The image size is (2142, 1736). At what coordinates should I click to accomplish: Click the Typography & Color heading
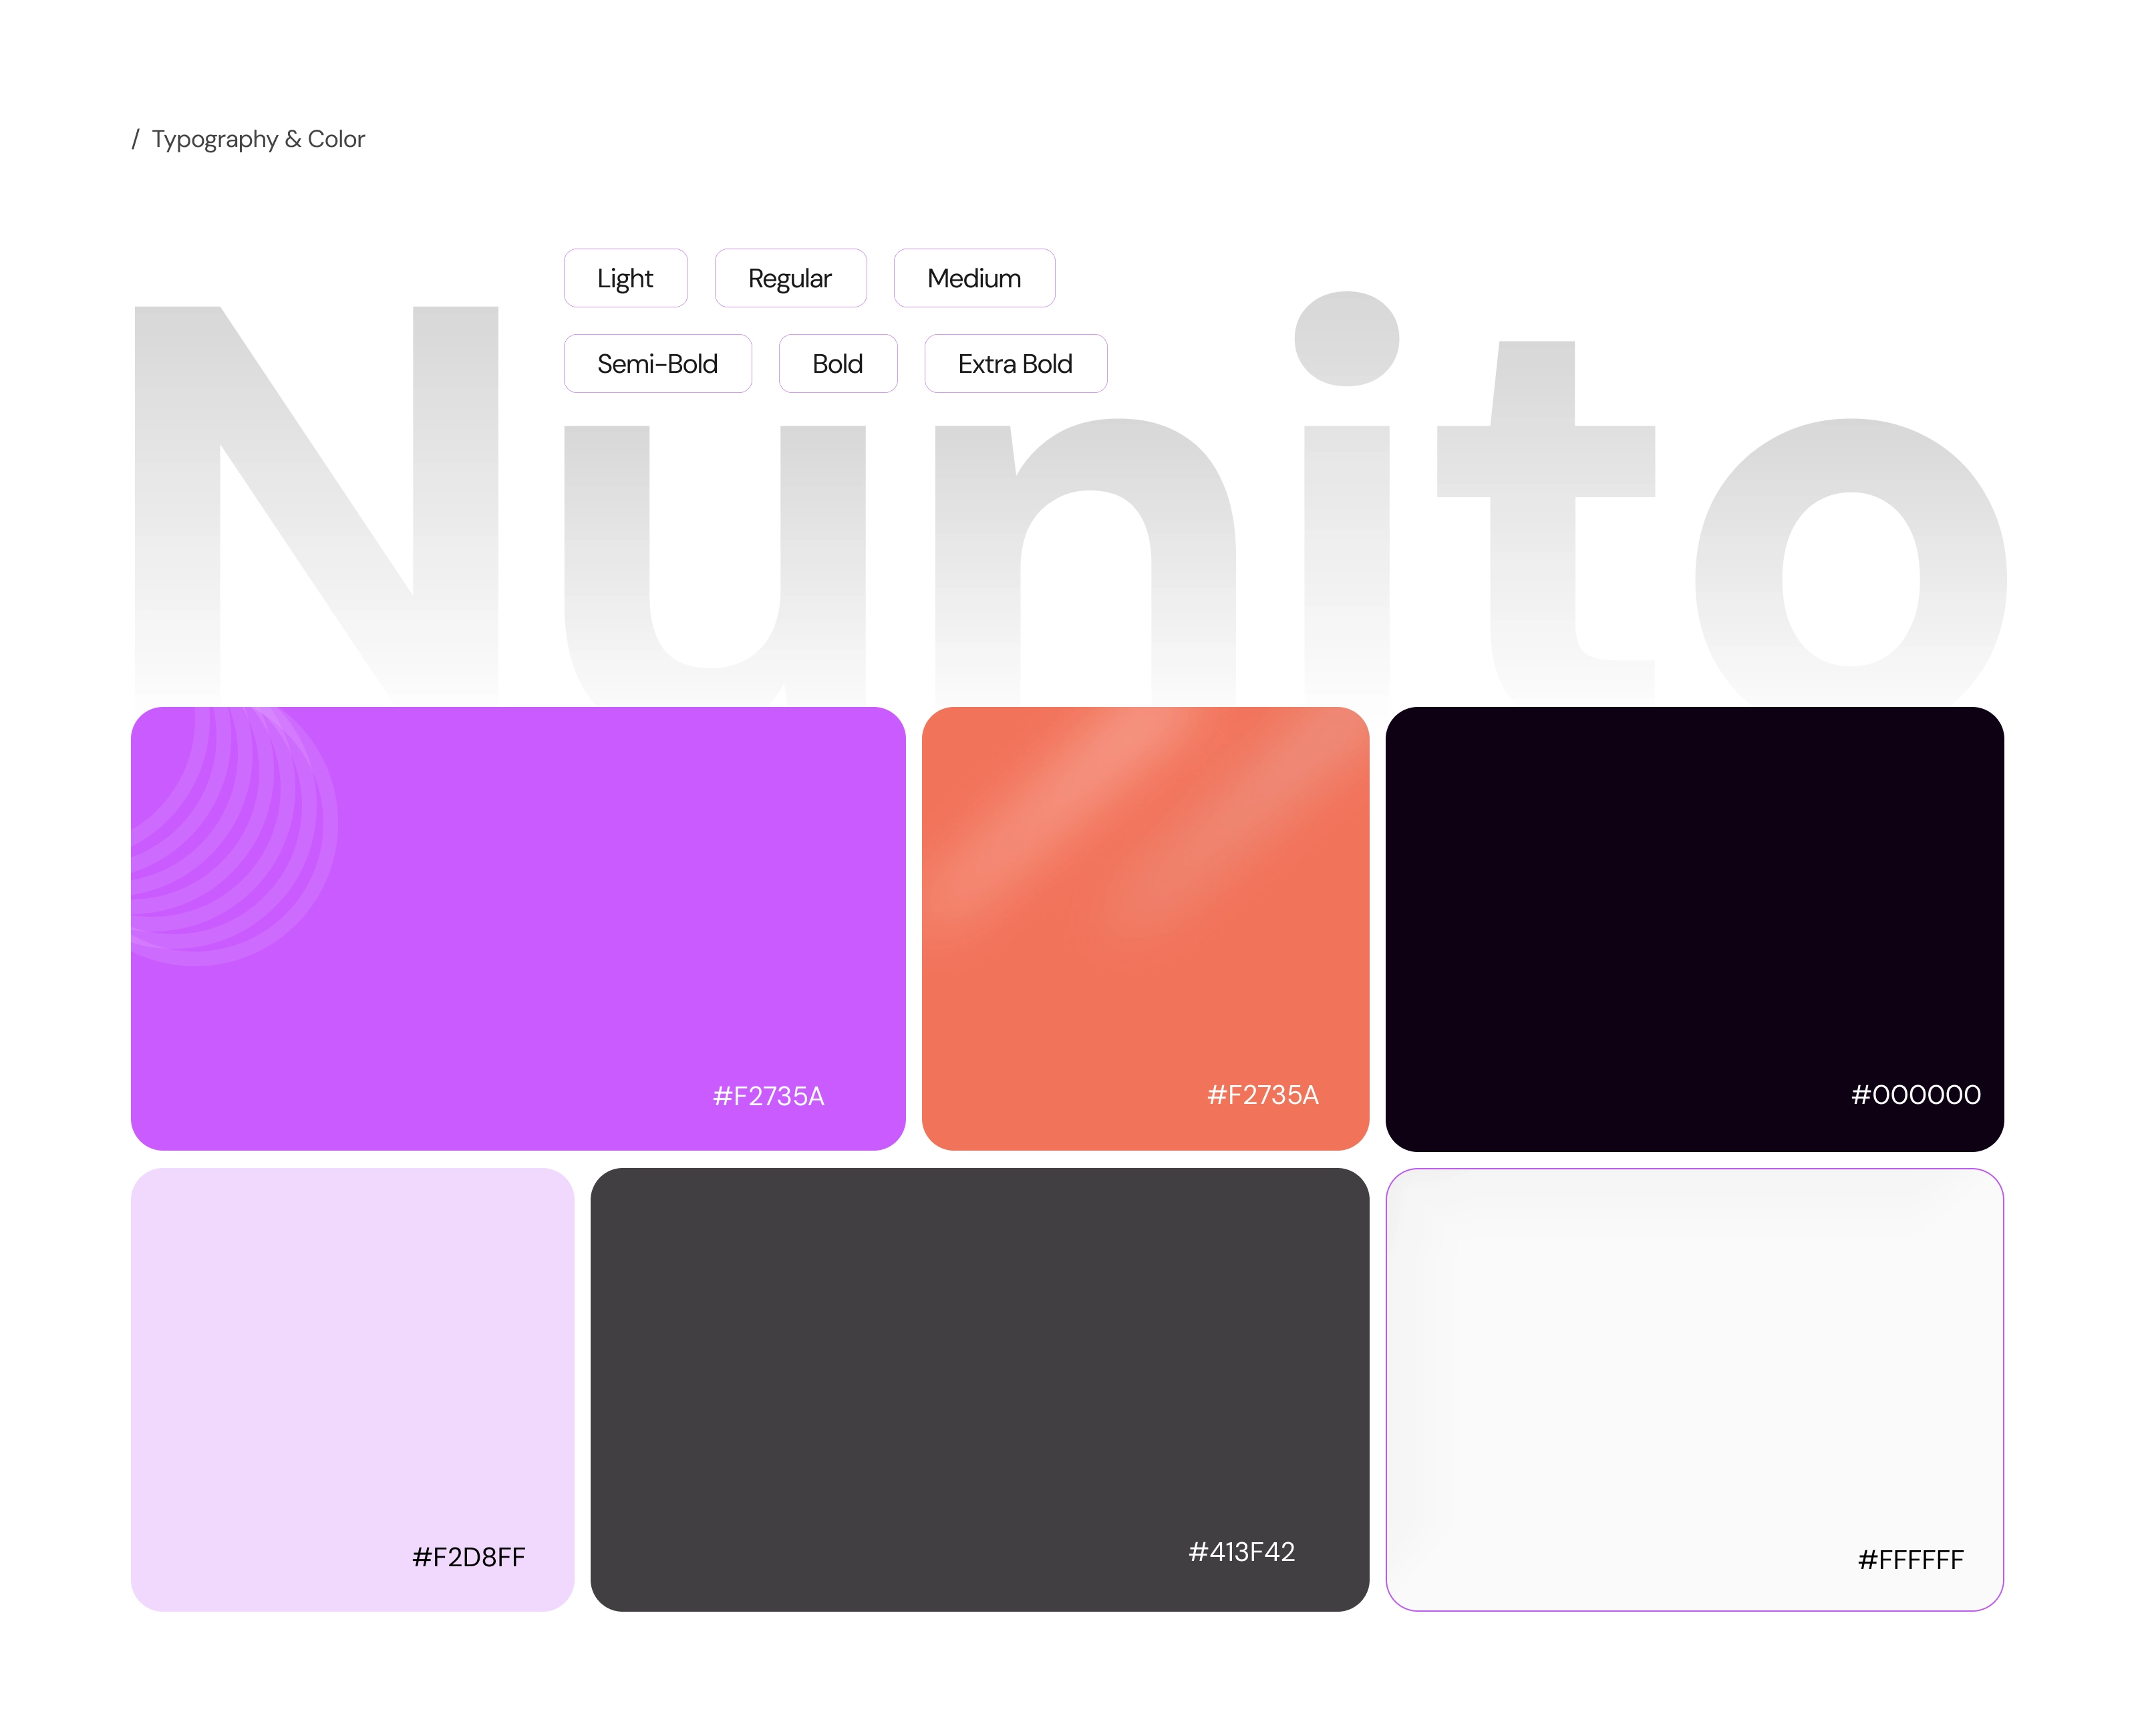(x=258, y=139)
